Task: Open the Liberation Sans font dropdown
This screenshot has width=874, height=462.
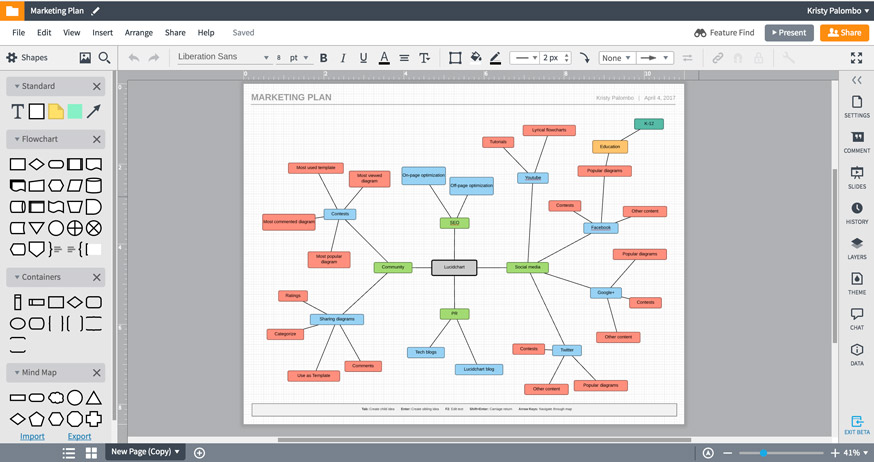Action: click(222, 58)
